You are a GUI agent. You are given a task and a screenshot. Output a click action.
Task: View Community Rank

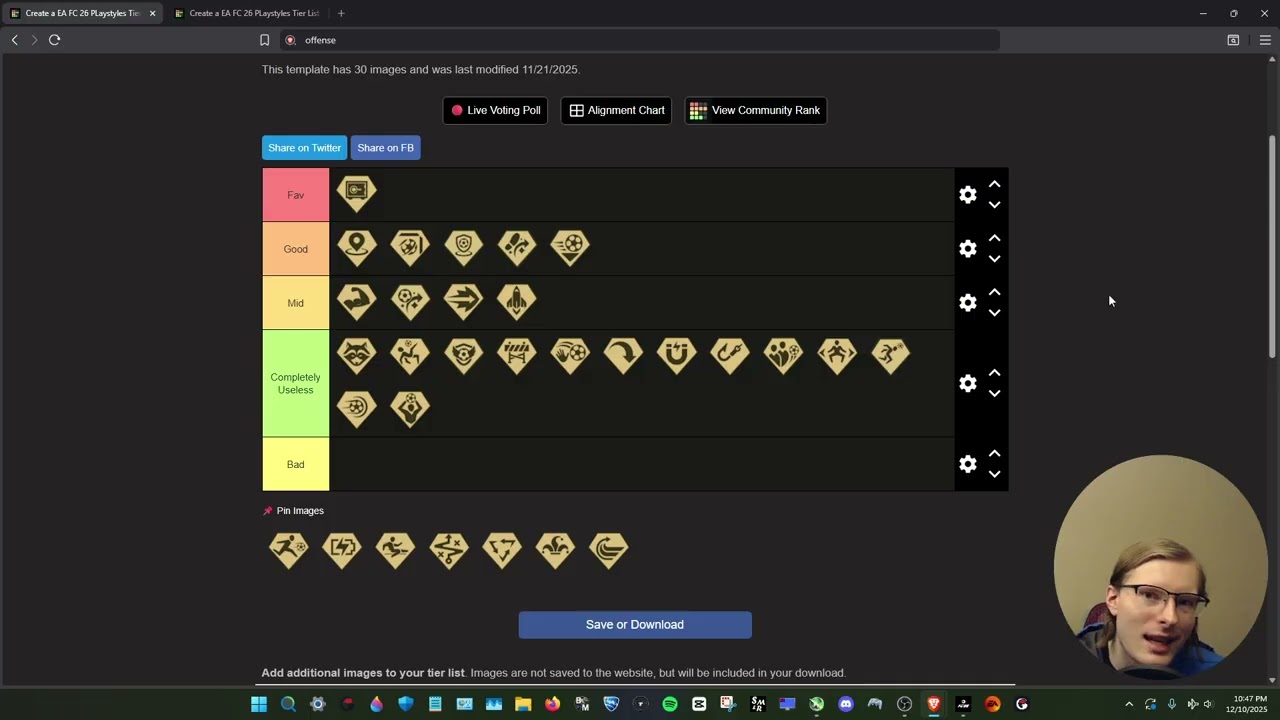pos(755,110)
